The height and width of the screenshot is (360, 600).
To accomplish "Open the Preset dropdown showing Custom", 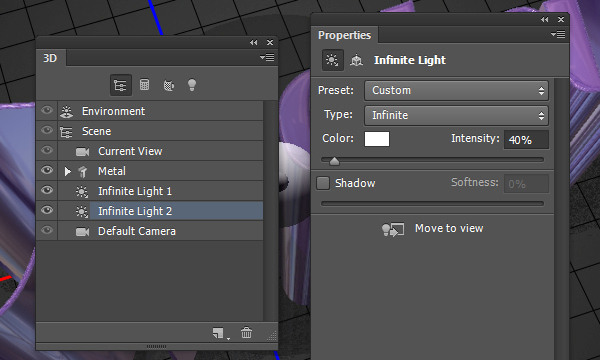I will click(456, 90).
